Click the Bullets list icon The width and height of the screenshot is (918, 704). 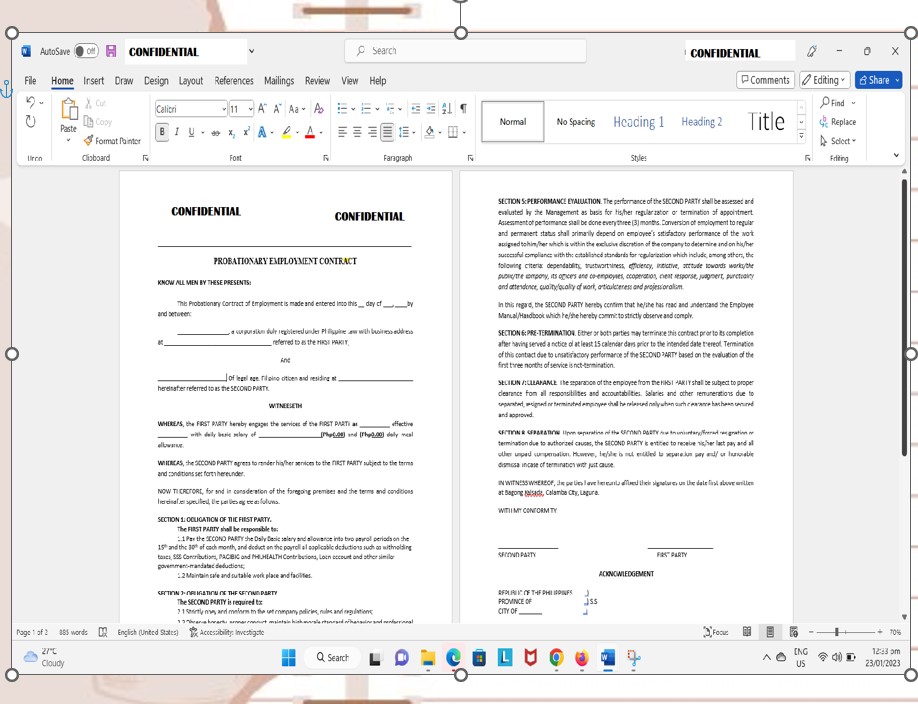342,108
